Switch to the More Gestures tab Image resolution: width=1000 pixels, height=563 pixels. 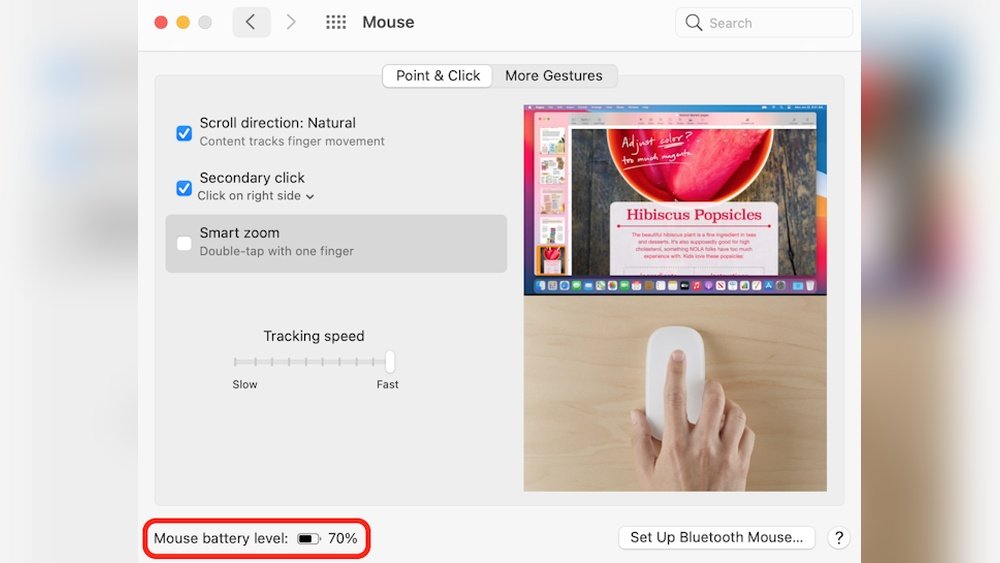pyautogui.click(x=553, y=76)
